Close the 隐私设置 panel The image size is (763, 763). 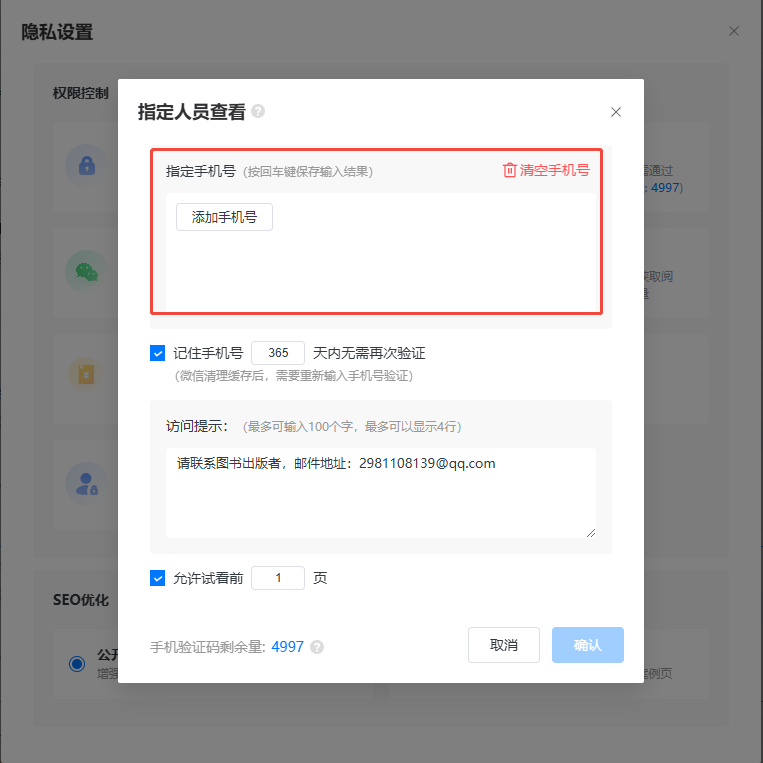tap(734, 31)
